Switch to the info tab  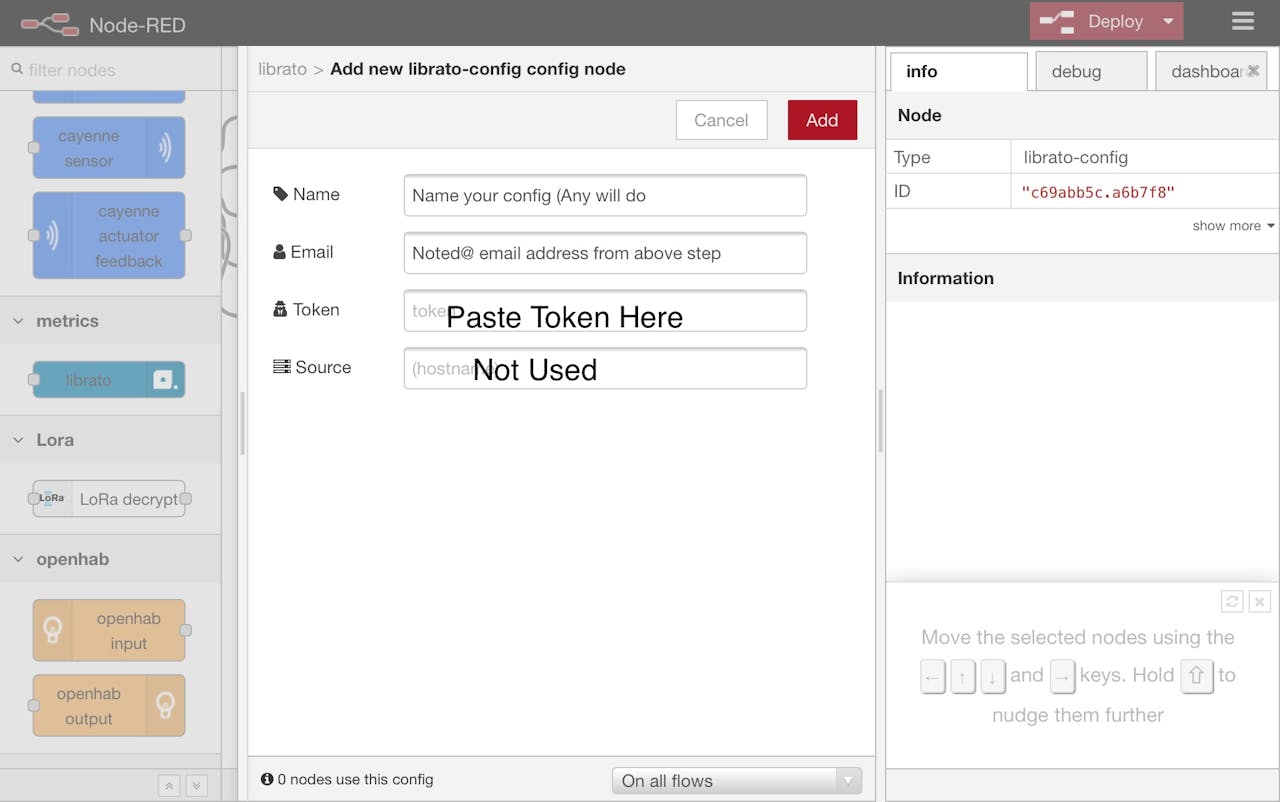958,71
